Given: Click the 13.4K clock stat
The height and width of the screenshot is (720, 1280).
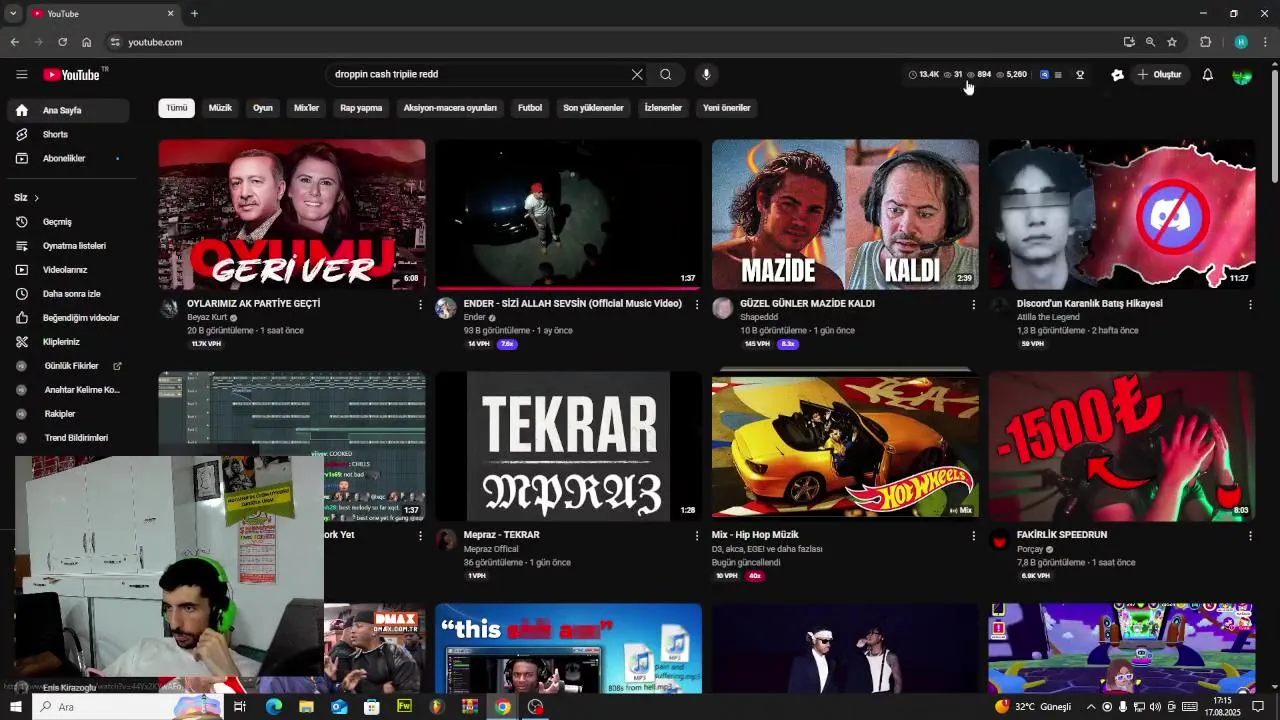Looking at the screenshot, I should [x=924, y=75].
